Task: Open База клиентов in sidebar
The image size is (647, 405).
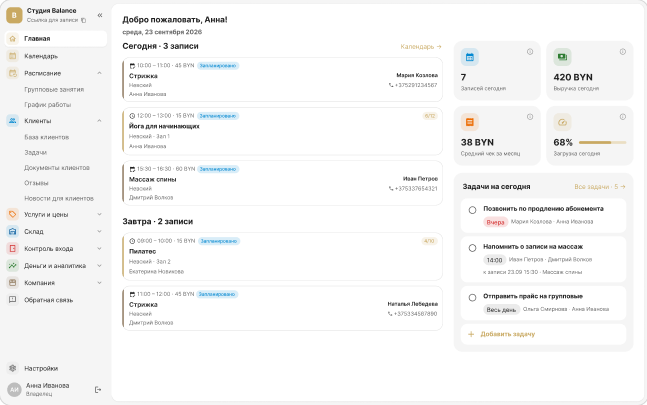Action: [x=47, y=137]
